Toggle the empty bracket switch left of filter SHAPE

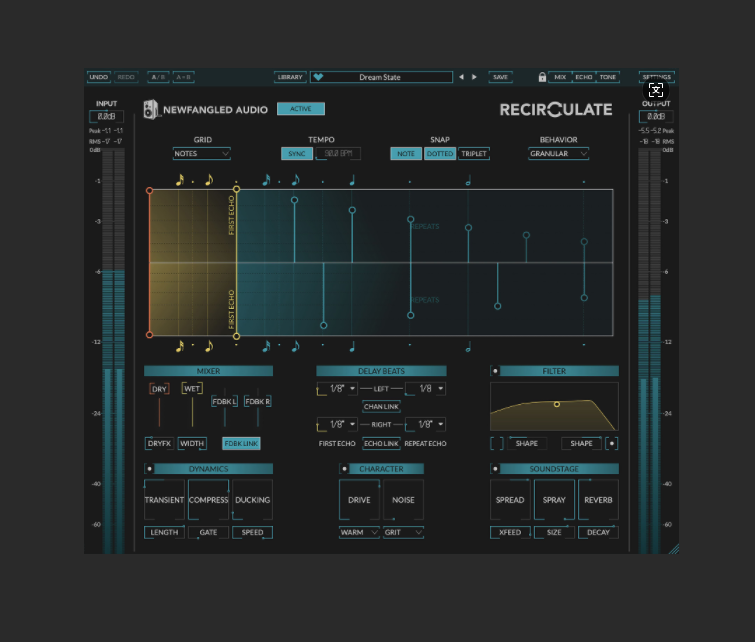click(497, 444)
